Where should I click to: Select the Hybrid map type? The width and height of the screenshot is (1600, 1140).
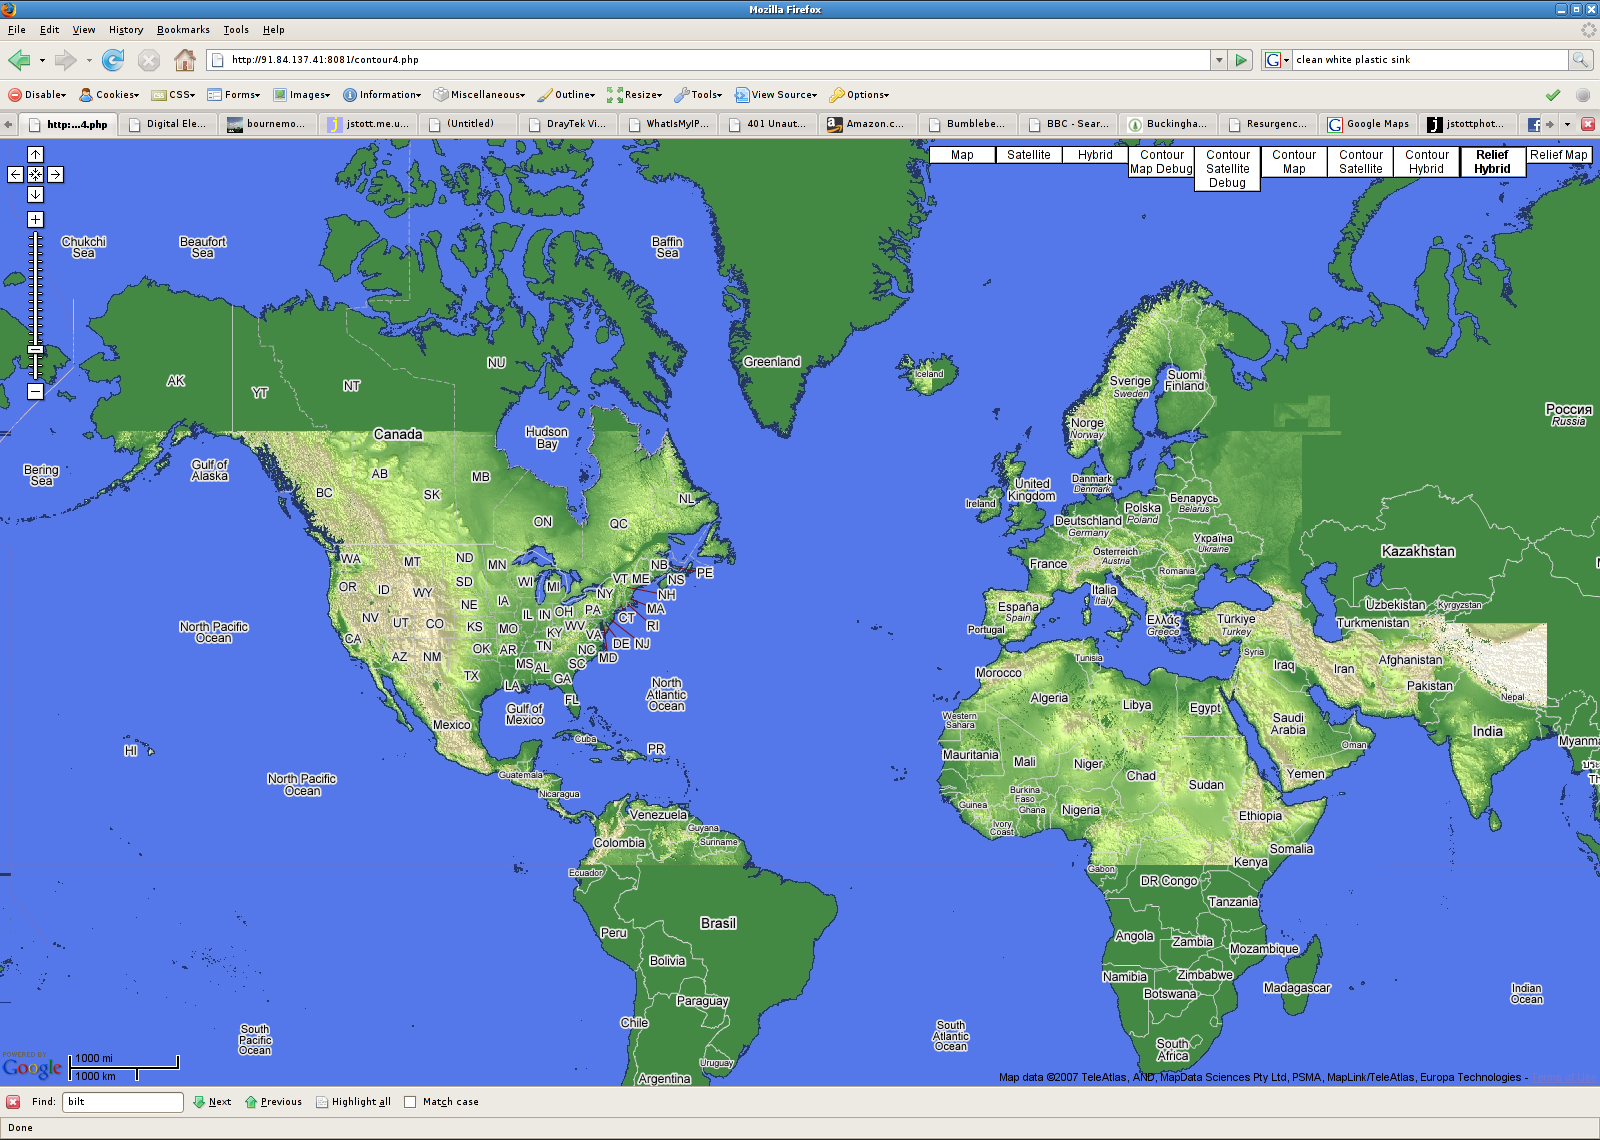(1095, 155)
